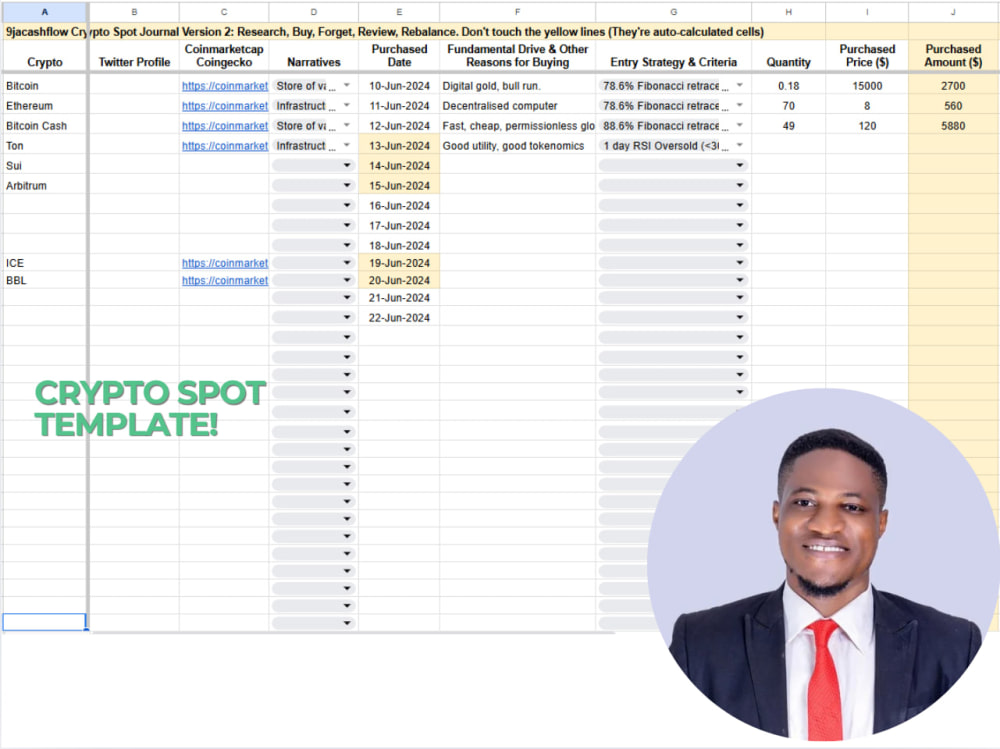
Task: Open Entry Strategy dropdown in Ethereum row
Action: pyautogui.click(x=740, y=105)
